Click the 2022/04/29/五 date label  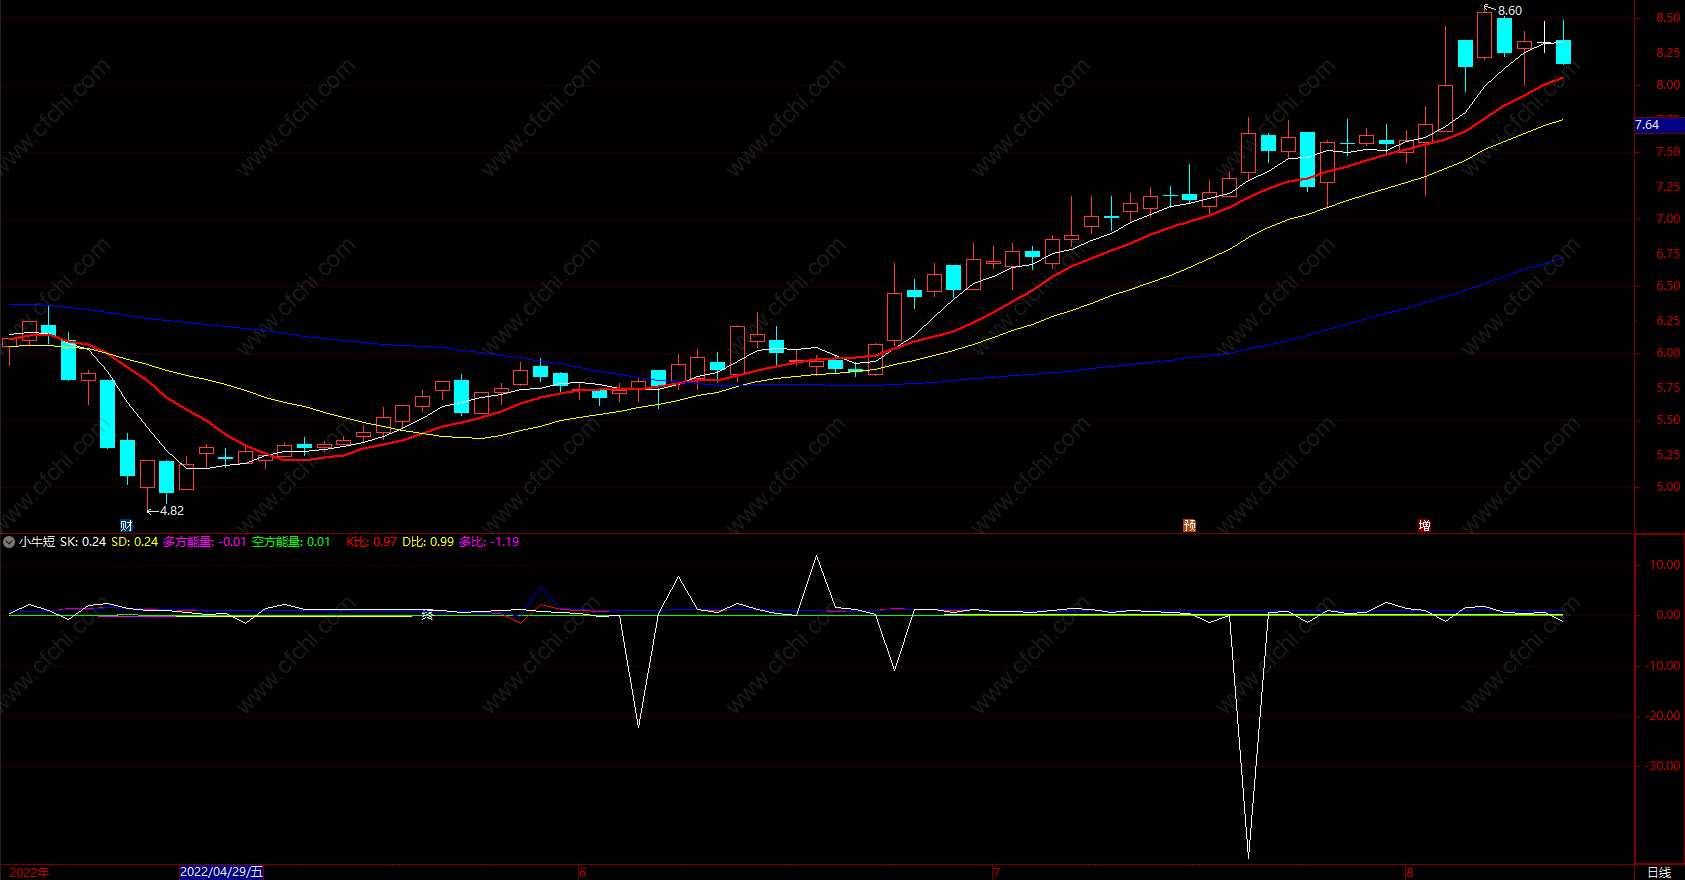[x=222, y=872]
